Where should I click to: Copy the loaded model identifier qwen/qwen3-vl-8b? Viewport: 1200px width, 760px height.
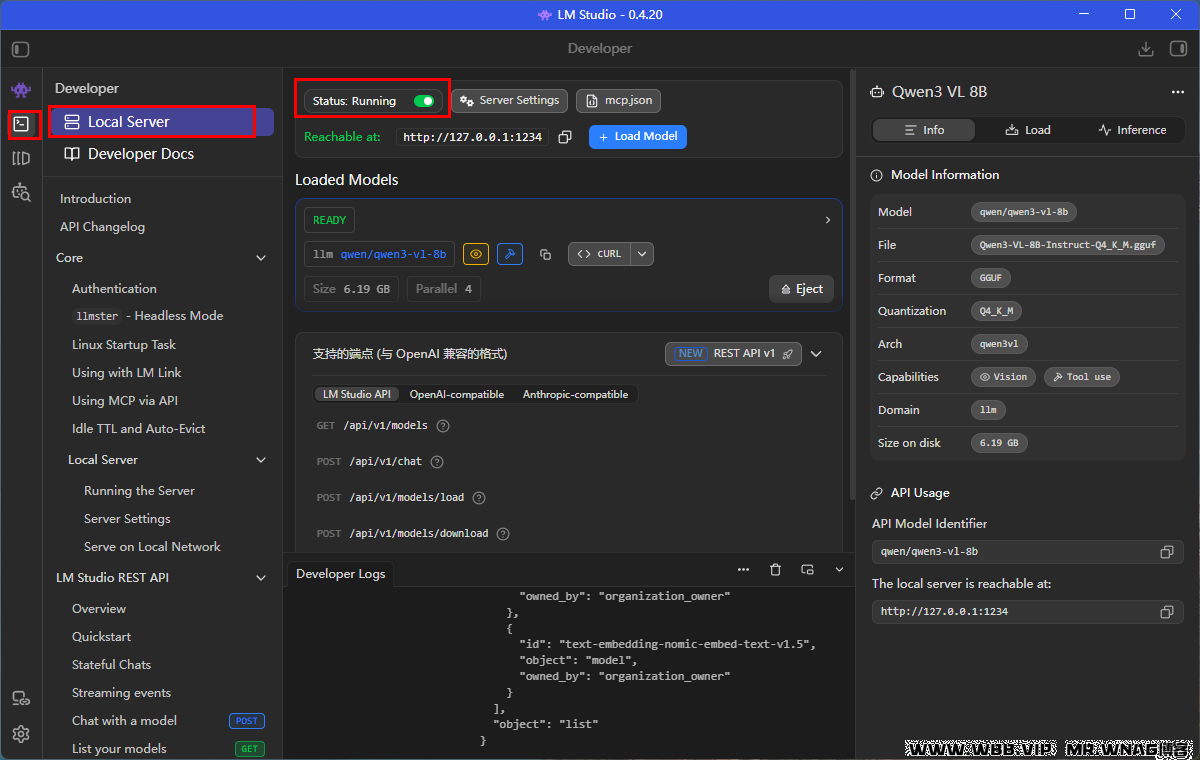pyautogui.click(x=545, y=255)
